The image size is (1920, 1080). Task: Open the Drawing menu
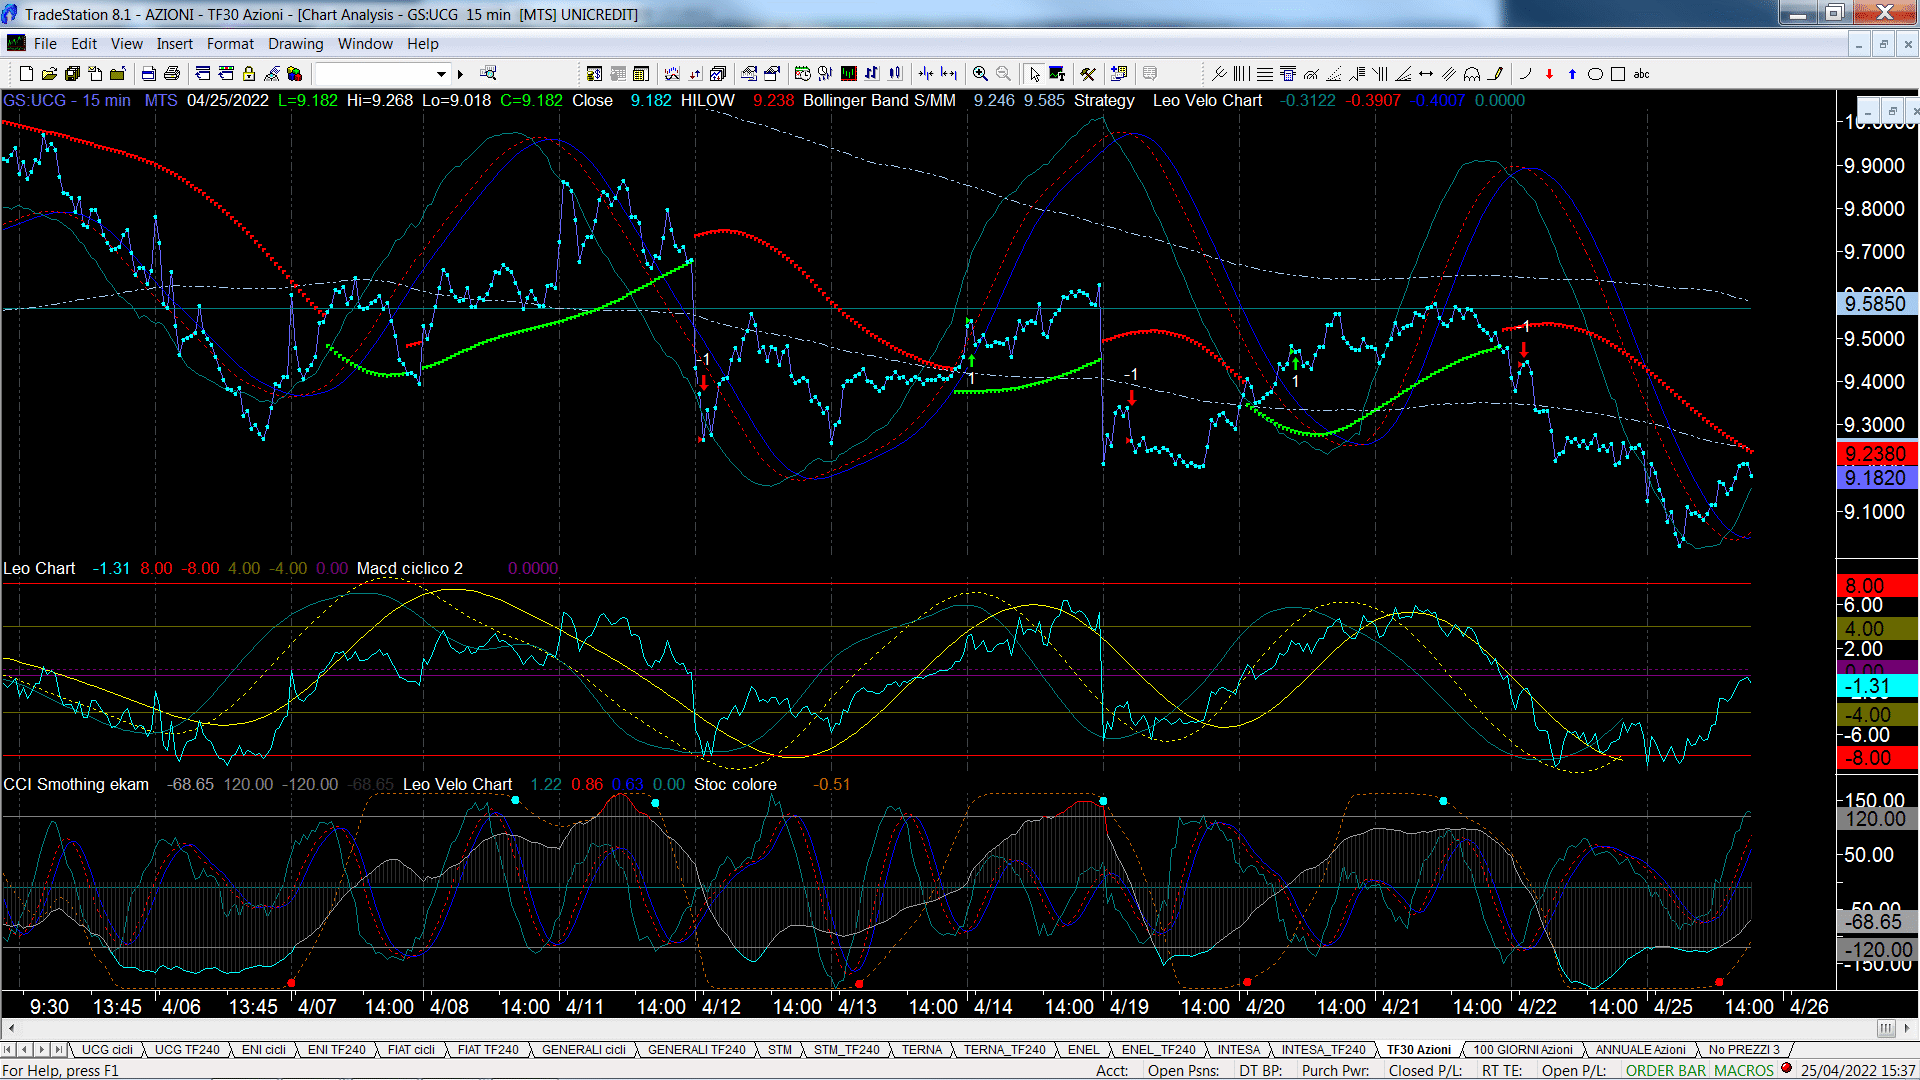pyautogui.click(x=295, y=44)
